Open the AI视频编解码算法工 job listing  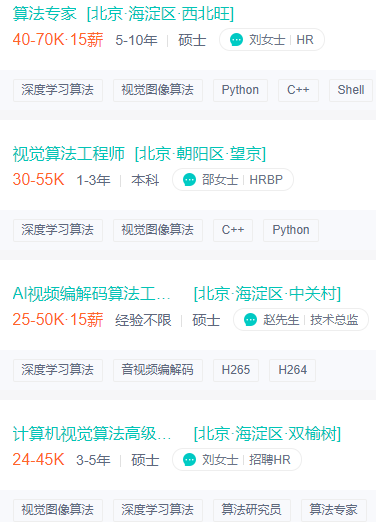(91, 294)
